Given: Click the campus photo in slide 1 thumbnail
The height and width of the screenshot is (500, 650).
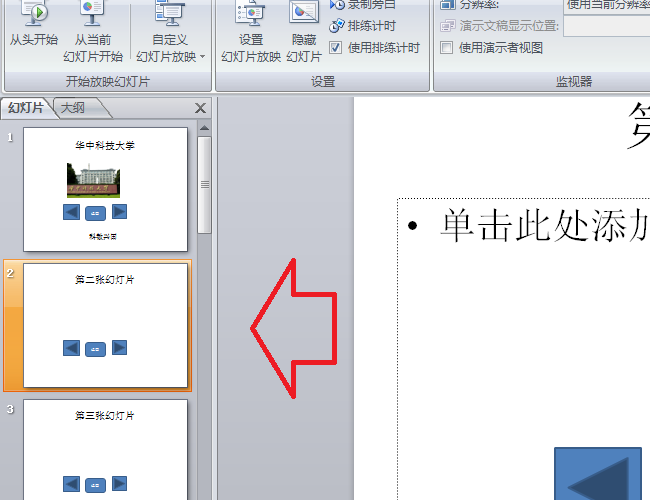Looking at the screenshot, I should [93, 180].
